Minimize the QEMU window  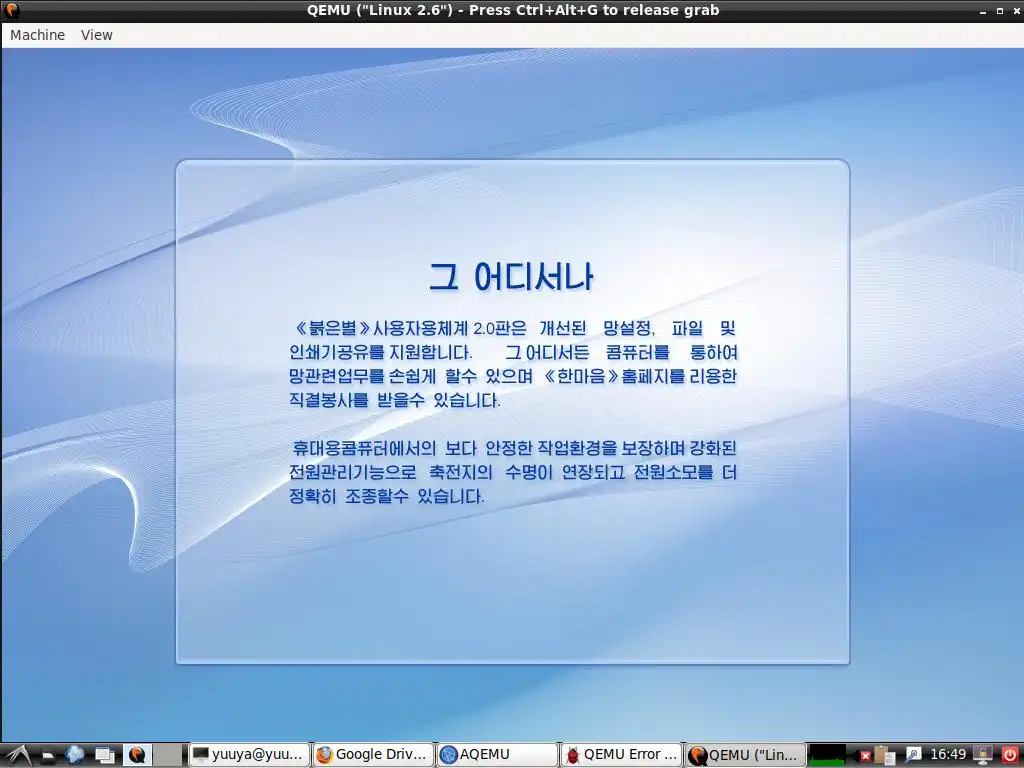click(983, 11)
